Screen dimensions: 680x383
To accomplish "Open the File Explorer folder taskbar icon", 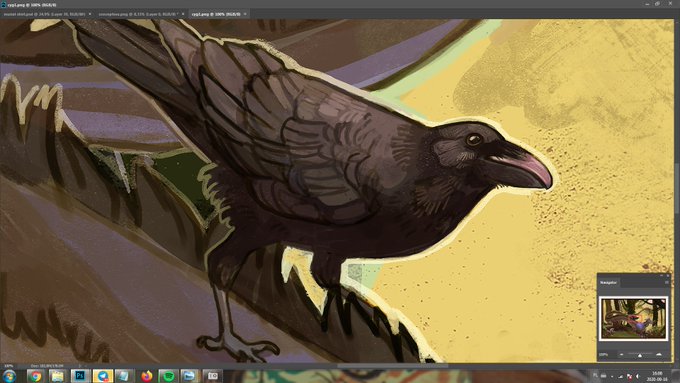I will pyautogui.click(x=58, y=376).
